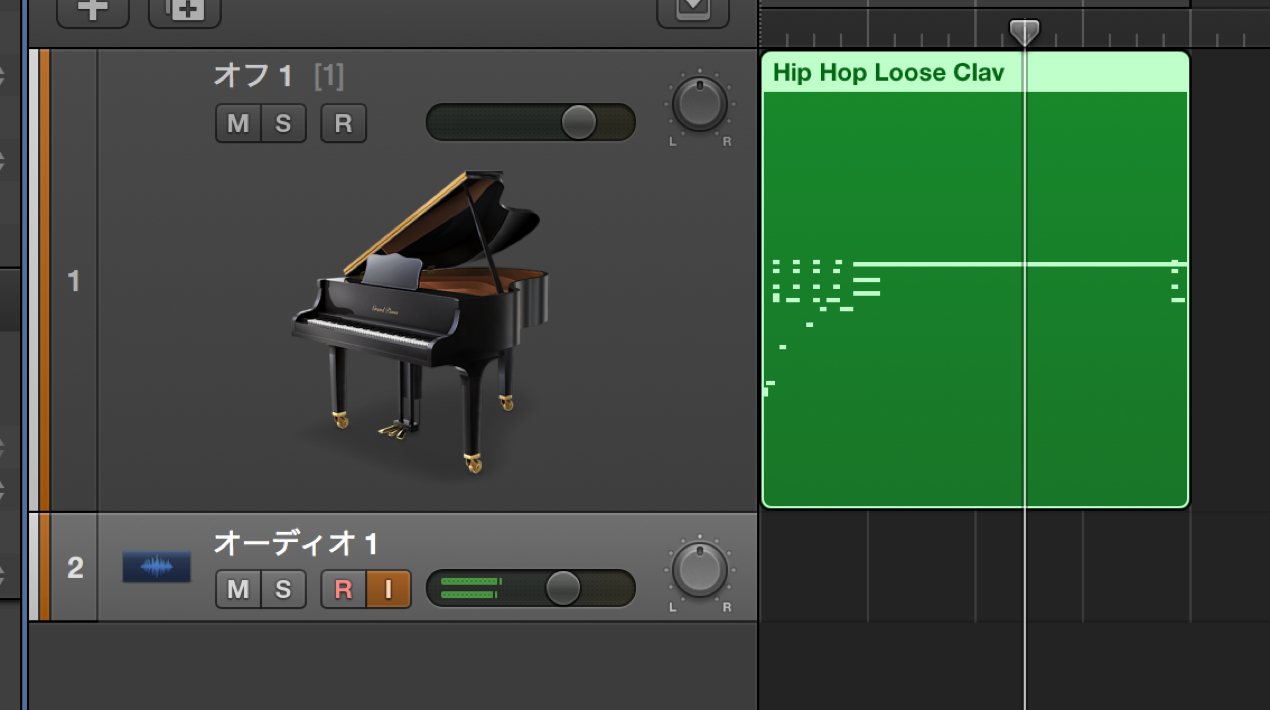This screenshot has height=710, width=1270.
Task: Add a new track with plus button
Action: [x=93, y=10]
